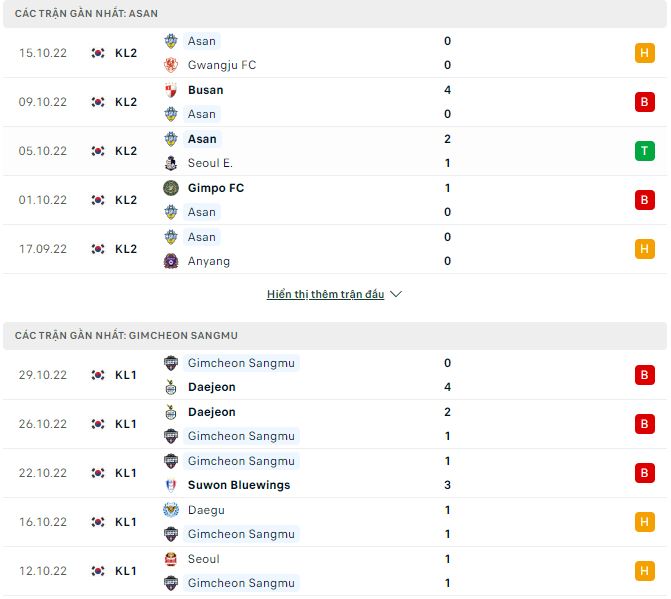Click the 'Các trận gần nhất: Gimcheon Sangmu' header

tap(126, 335)
